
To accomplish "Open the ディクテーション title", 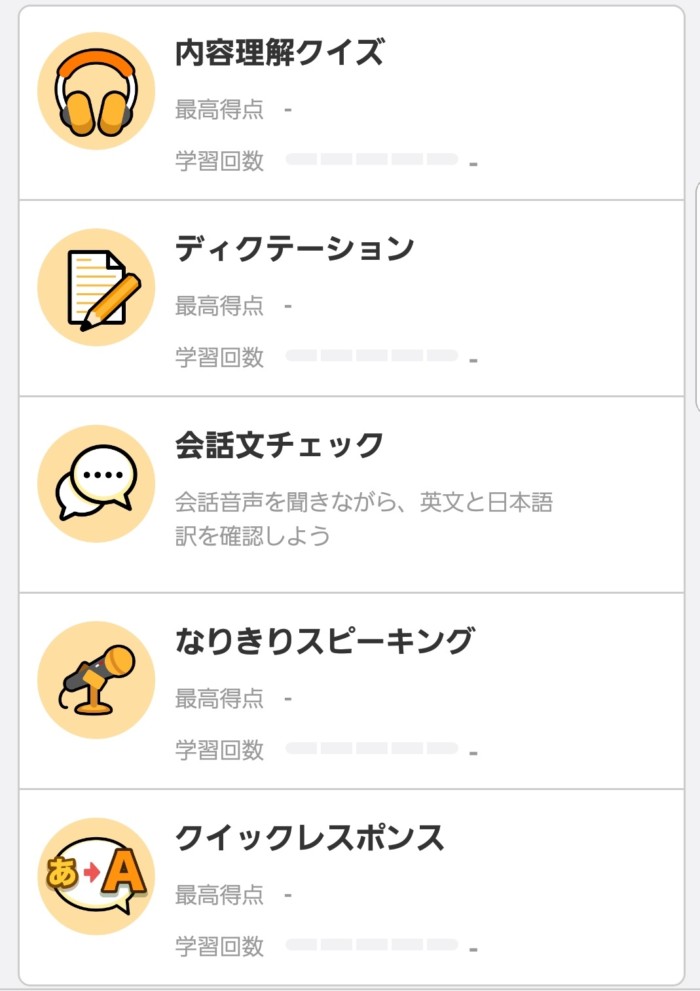I will tap(294, 249).
